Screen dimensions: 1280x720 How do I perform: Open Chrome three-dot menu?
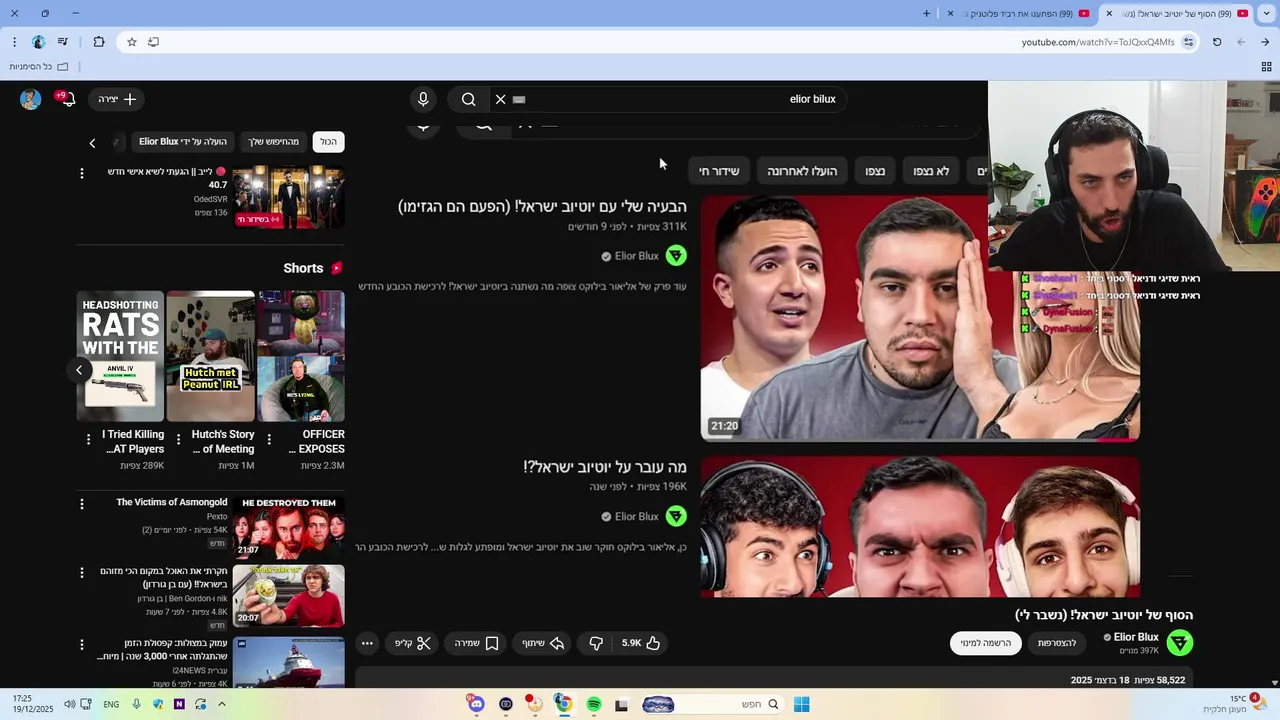pyautogui.click(x=14, y=42)
